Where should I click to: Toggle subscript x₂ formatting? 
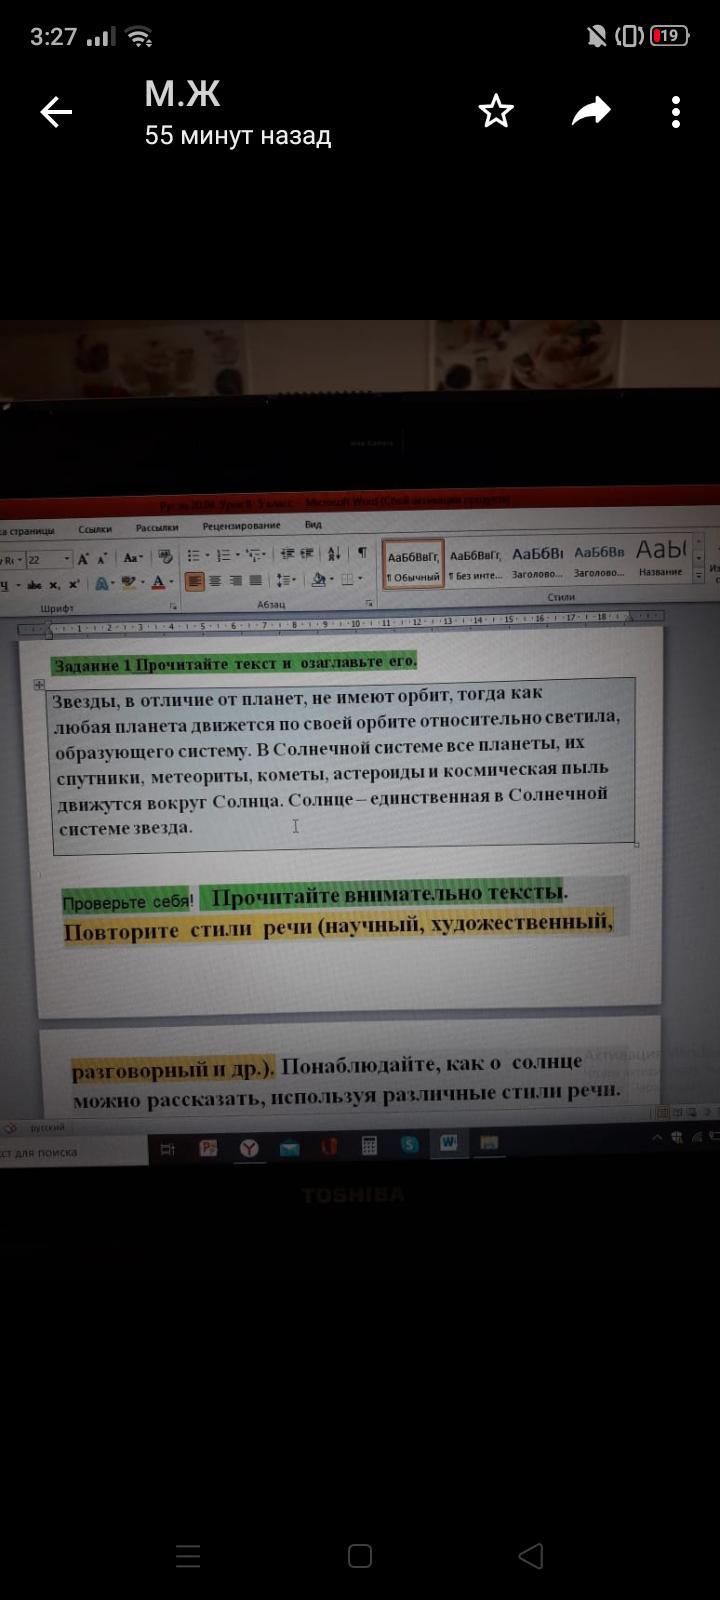pyautogui.click(x=53, y=585)
